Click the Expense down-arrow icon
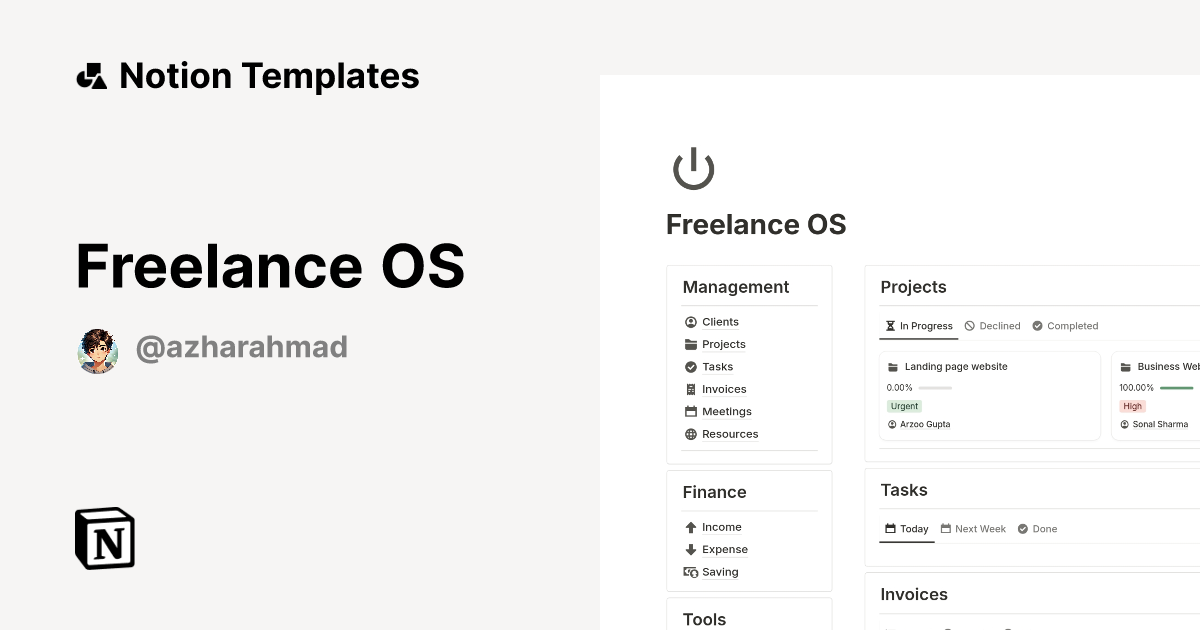The width and height of the screenshot is (1200, 630). coord(690,549)
